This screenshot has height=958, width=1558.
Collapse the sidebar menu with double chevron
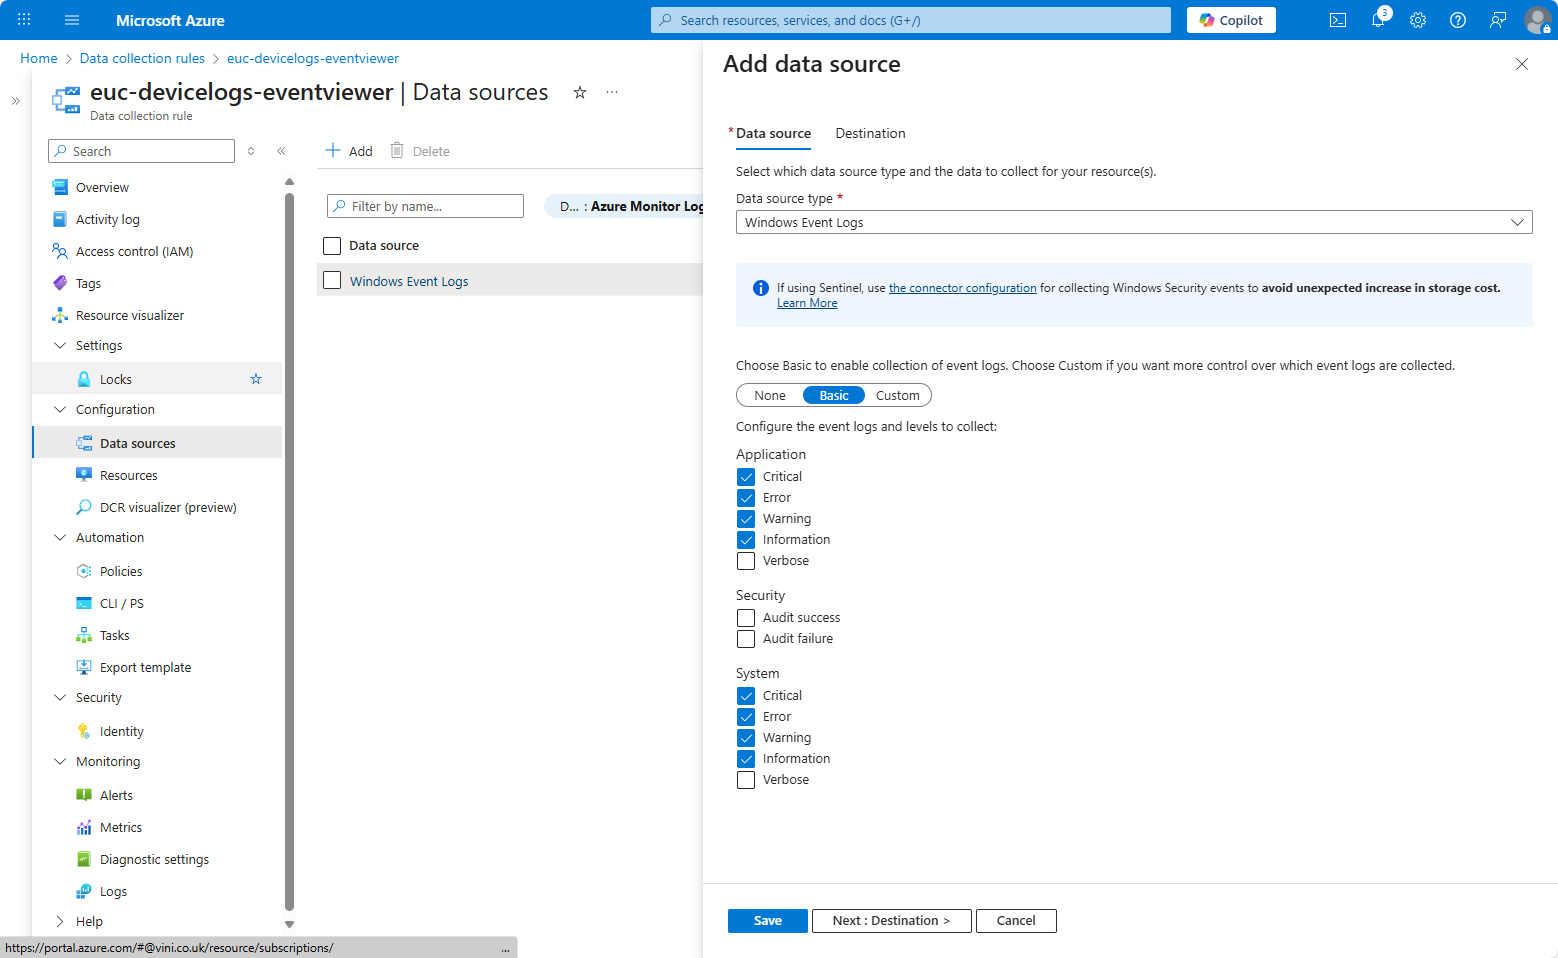[281, 151]
